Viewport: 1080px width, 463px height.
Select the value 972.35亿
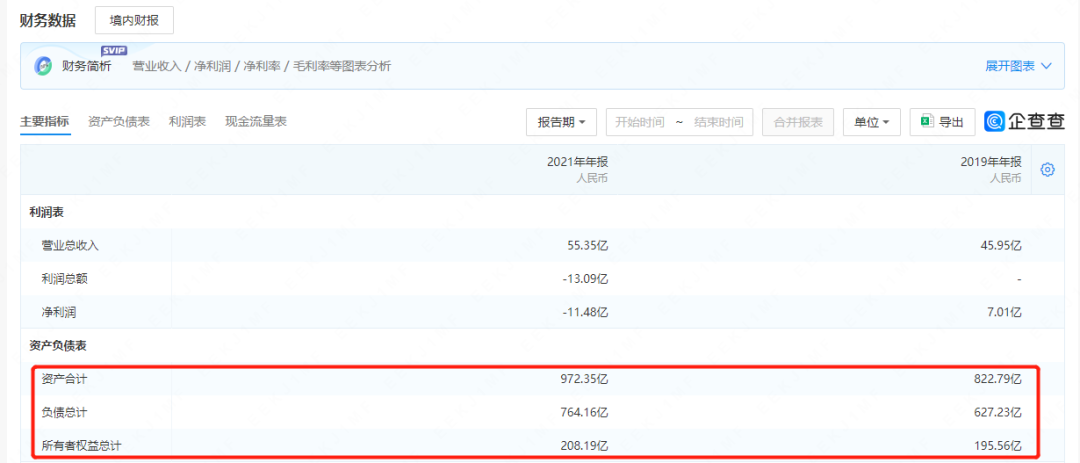(x=583, y=379)
